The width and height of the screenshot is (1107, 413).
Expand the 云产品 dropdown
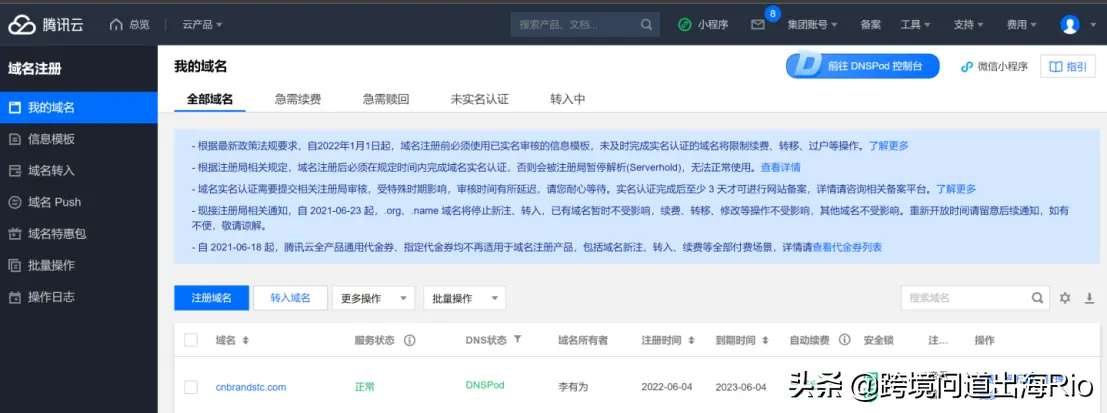(202, 25)
